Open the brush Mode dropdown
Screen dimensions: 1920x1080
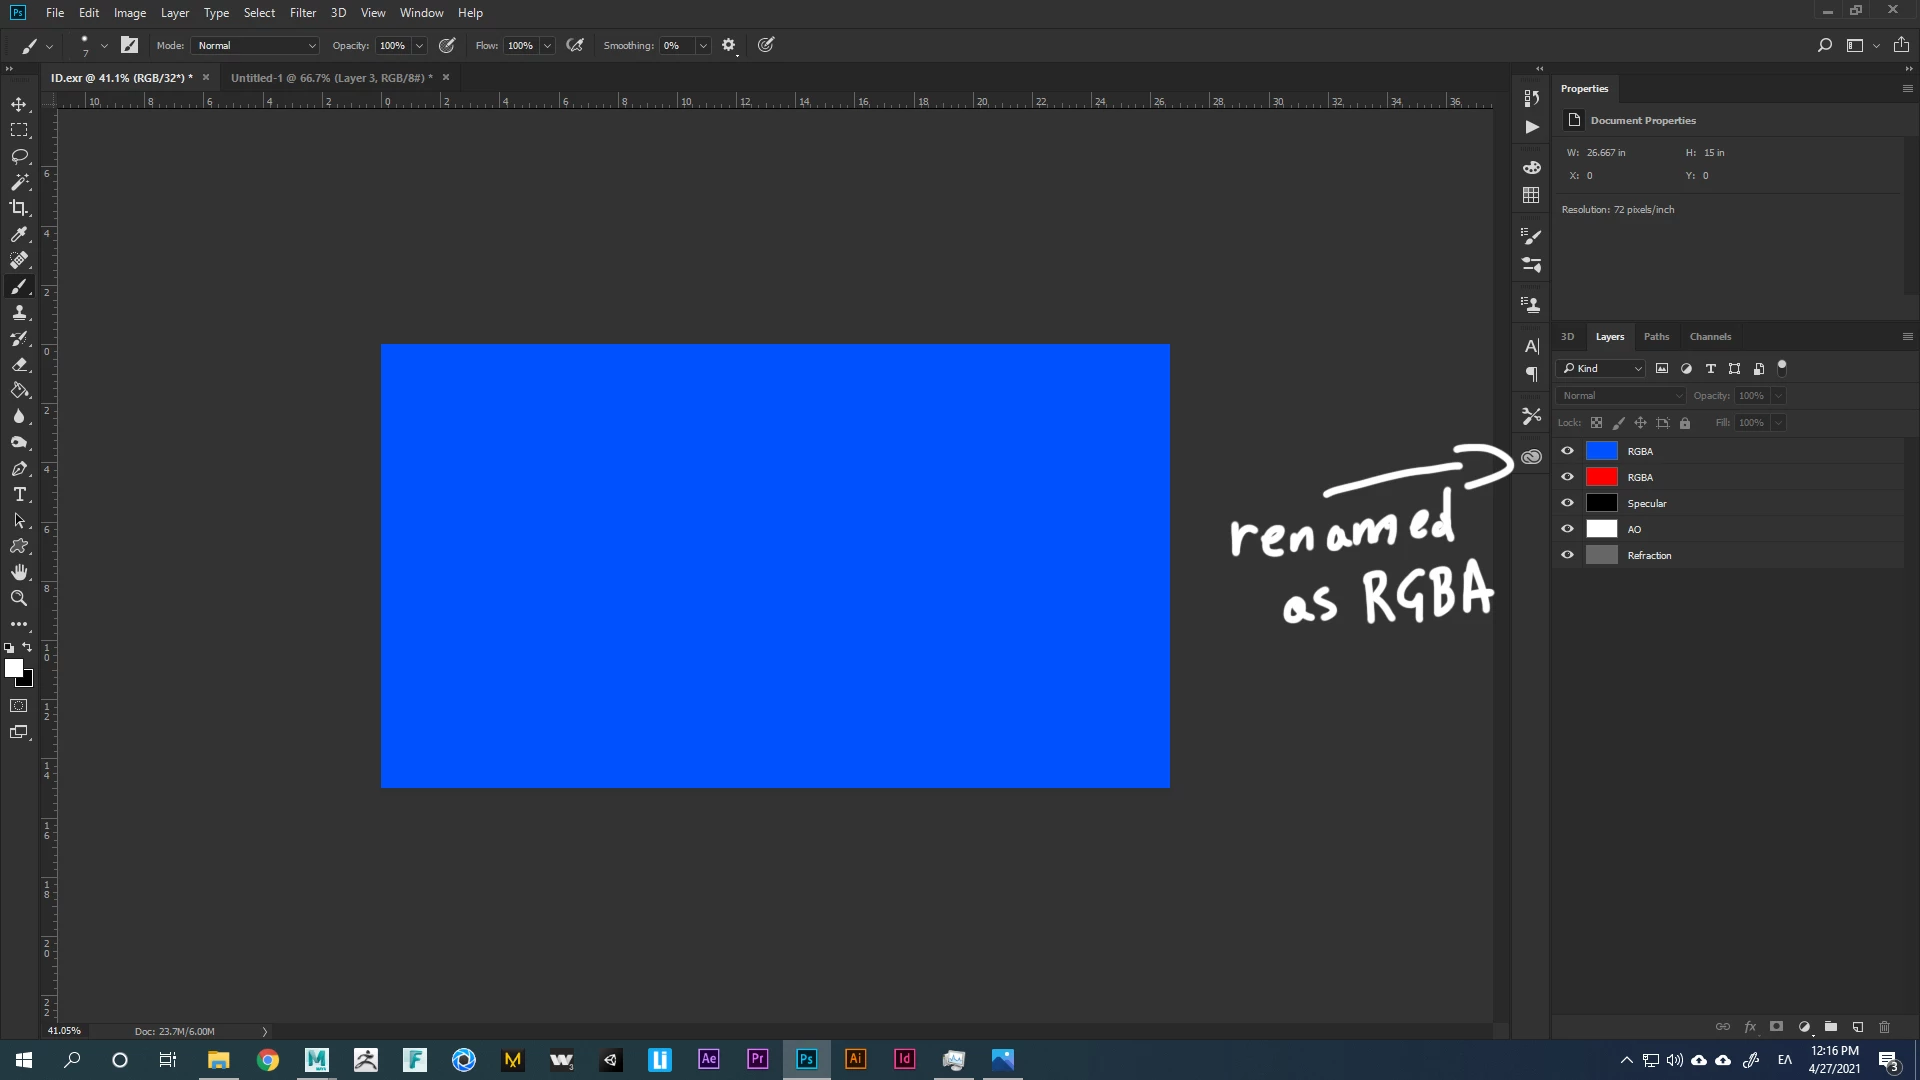pos(256,46)
